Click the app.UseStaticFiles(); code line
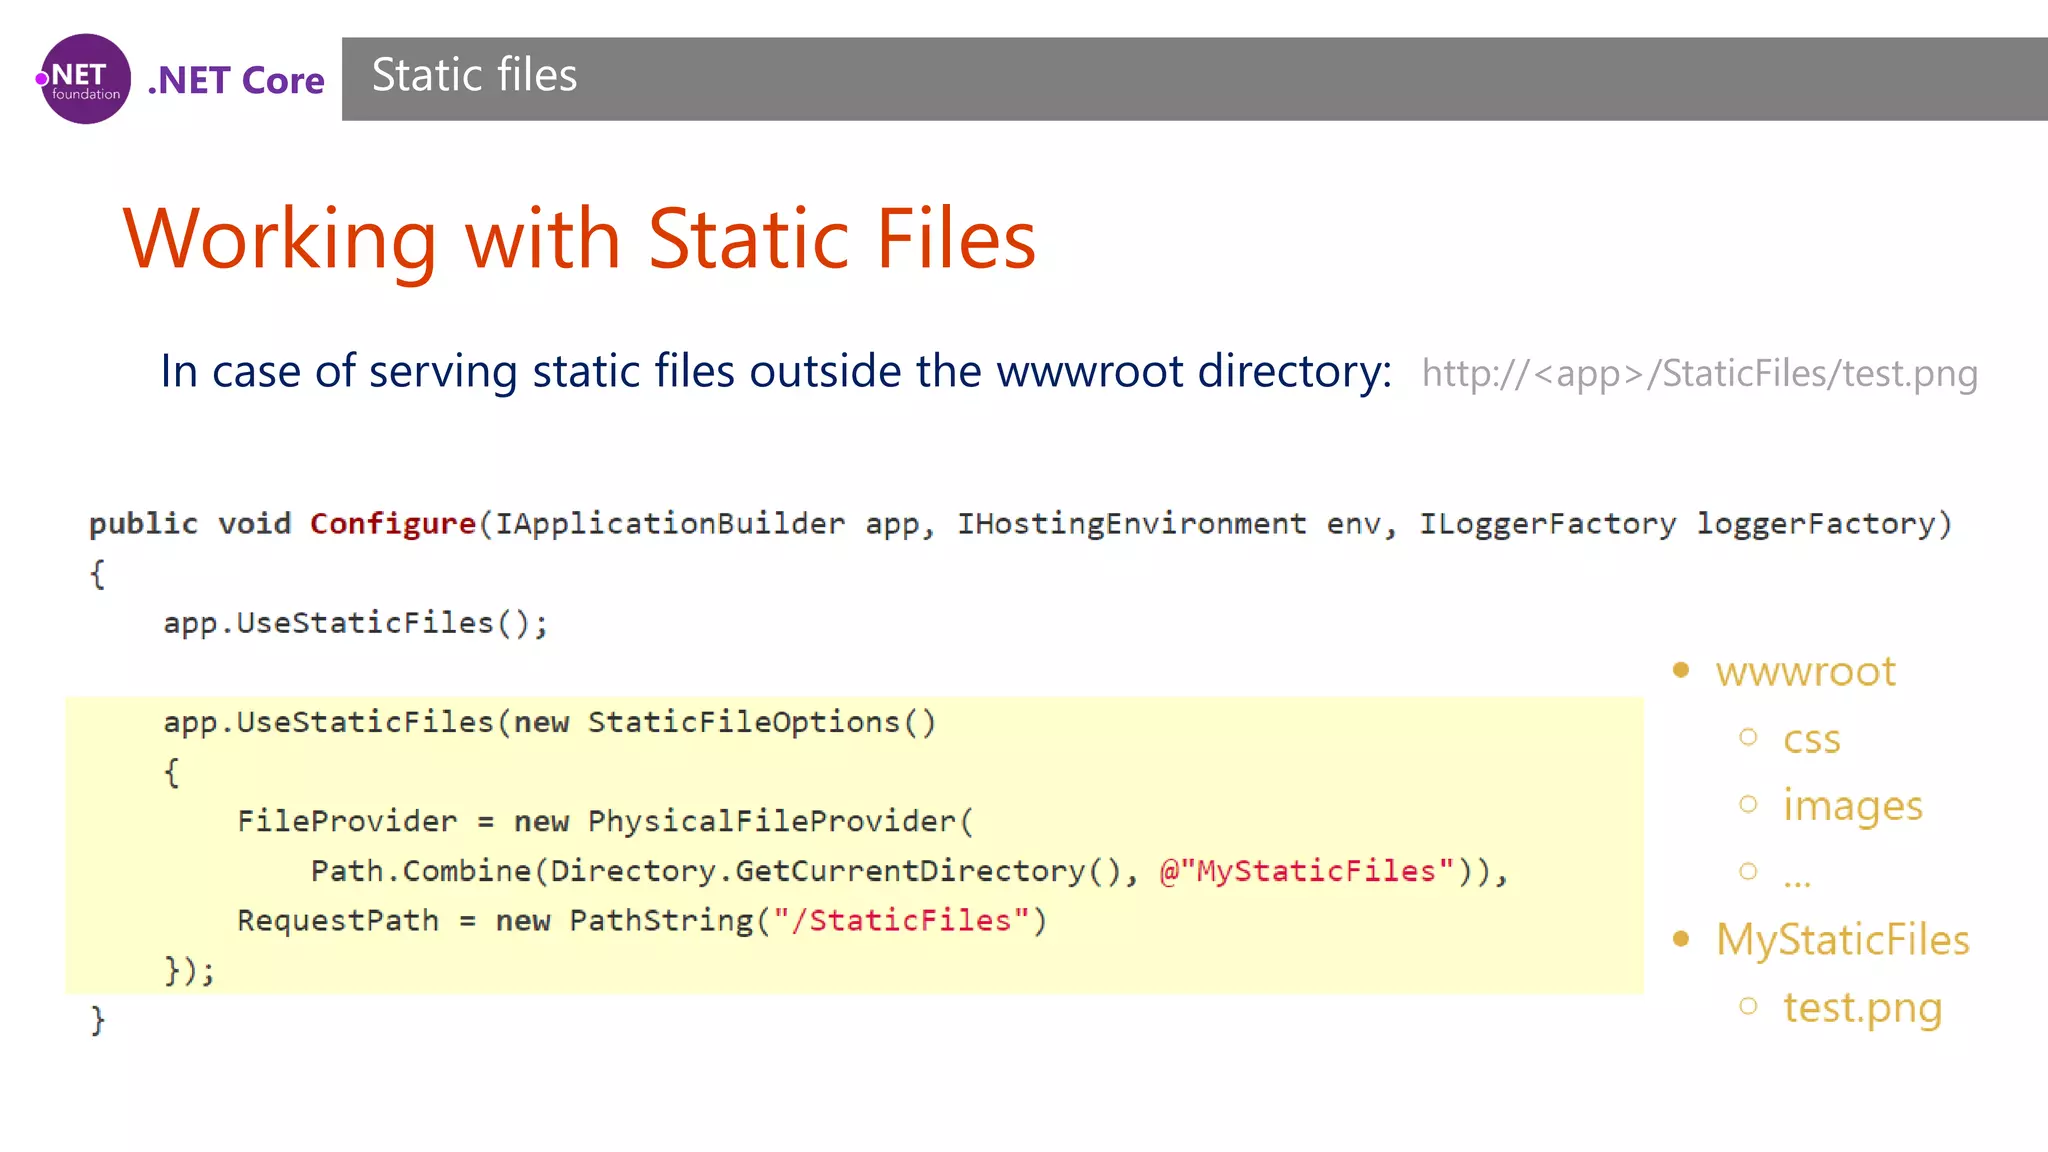Image resolution: width=2048 pixels, height=1152 pixels. pyautogui.click(x=355, y=623)
